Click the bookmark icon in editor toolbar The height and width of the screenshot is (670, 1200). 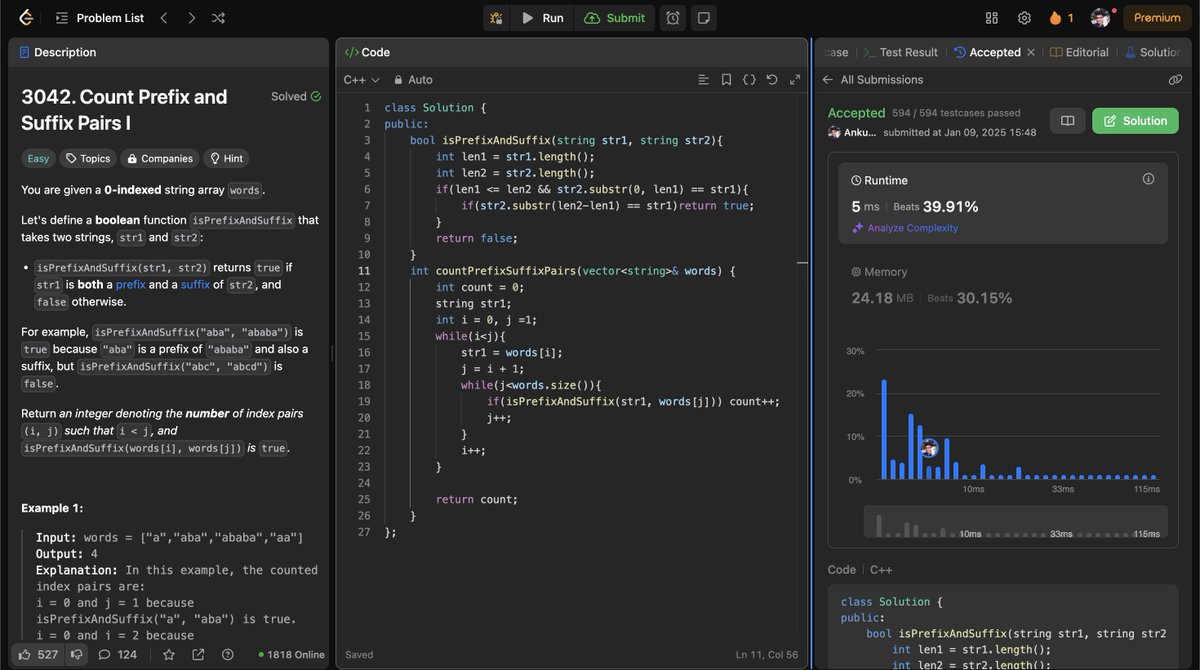(726, 79)
